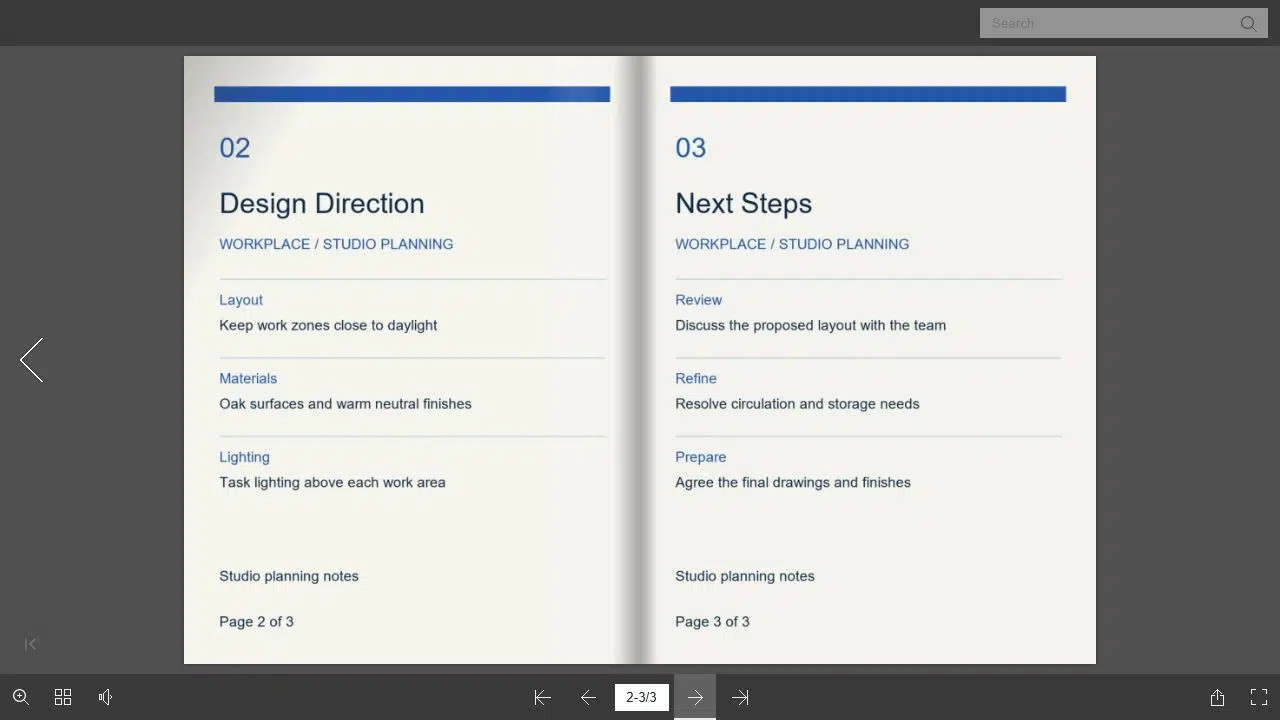Click the Materials label

(248, 378)
